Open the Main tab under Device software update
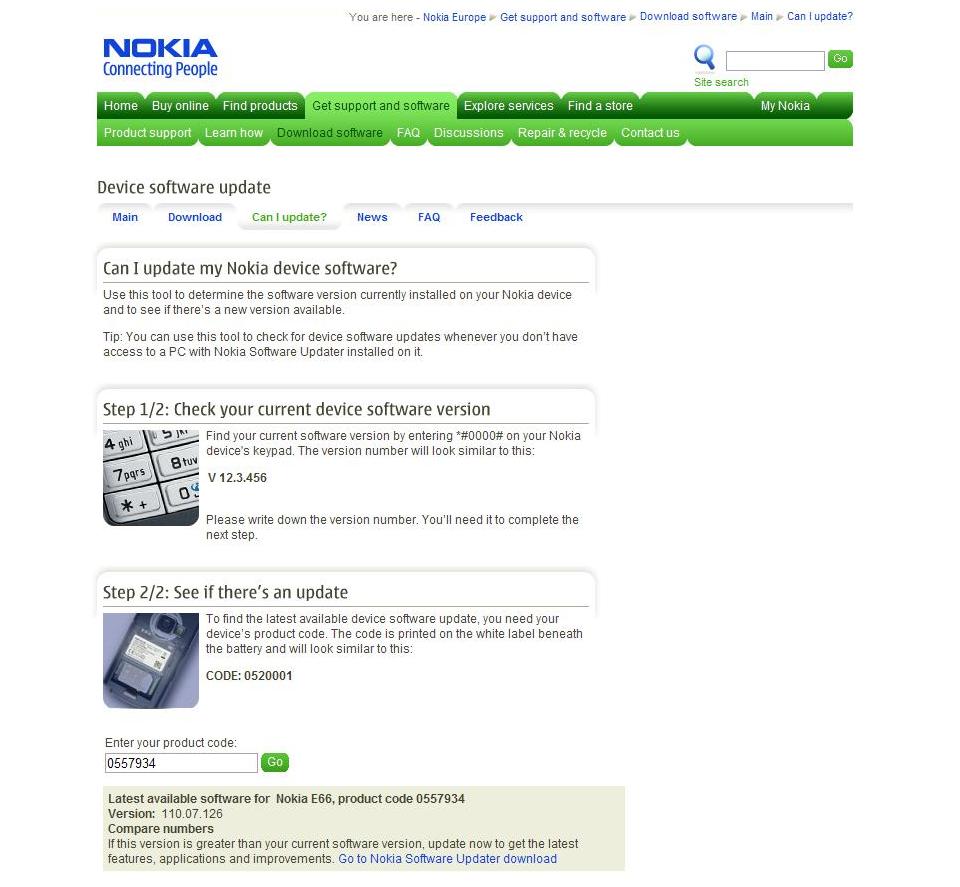The height and width of the screenshot is (887, 960). click(x=125, y=217)
